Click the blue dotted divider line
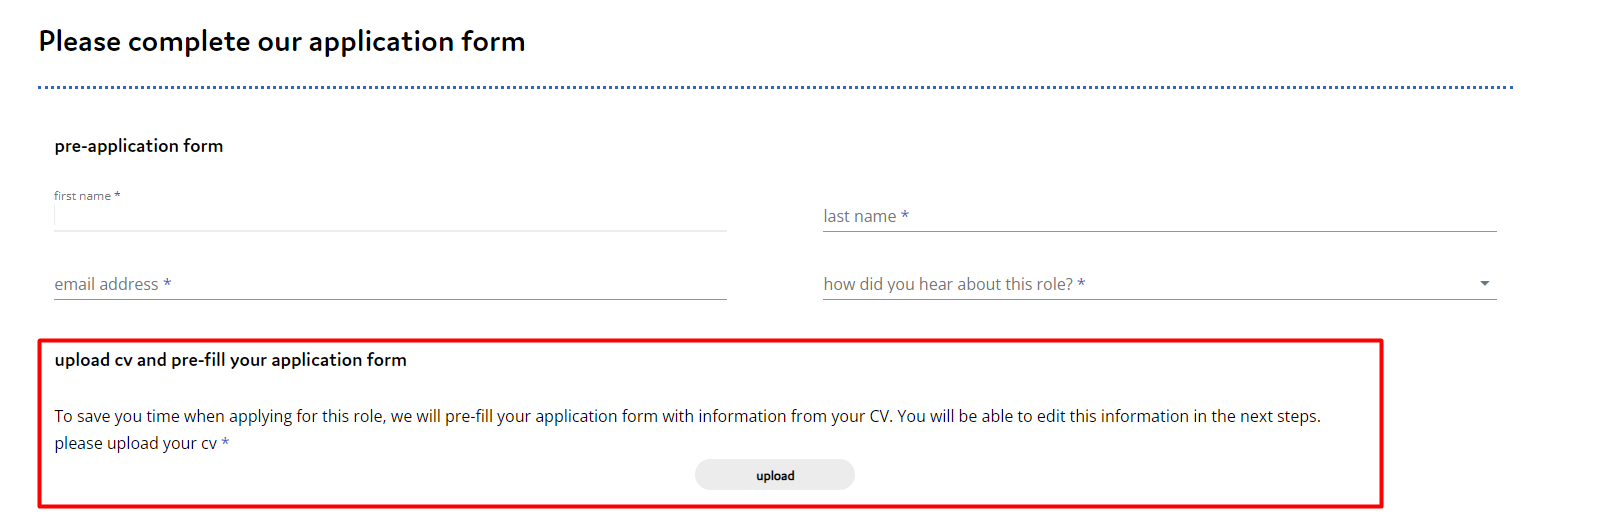Viewport: 1613px width, 524px height. click(776, 88)
